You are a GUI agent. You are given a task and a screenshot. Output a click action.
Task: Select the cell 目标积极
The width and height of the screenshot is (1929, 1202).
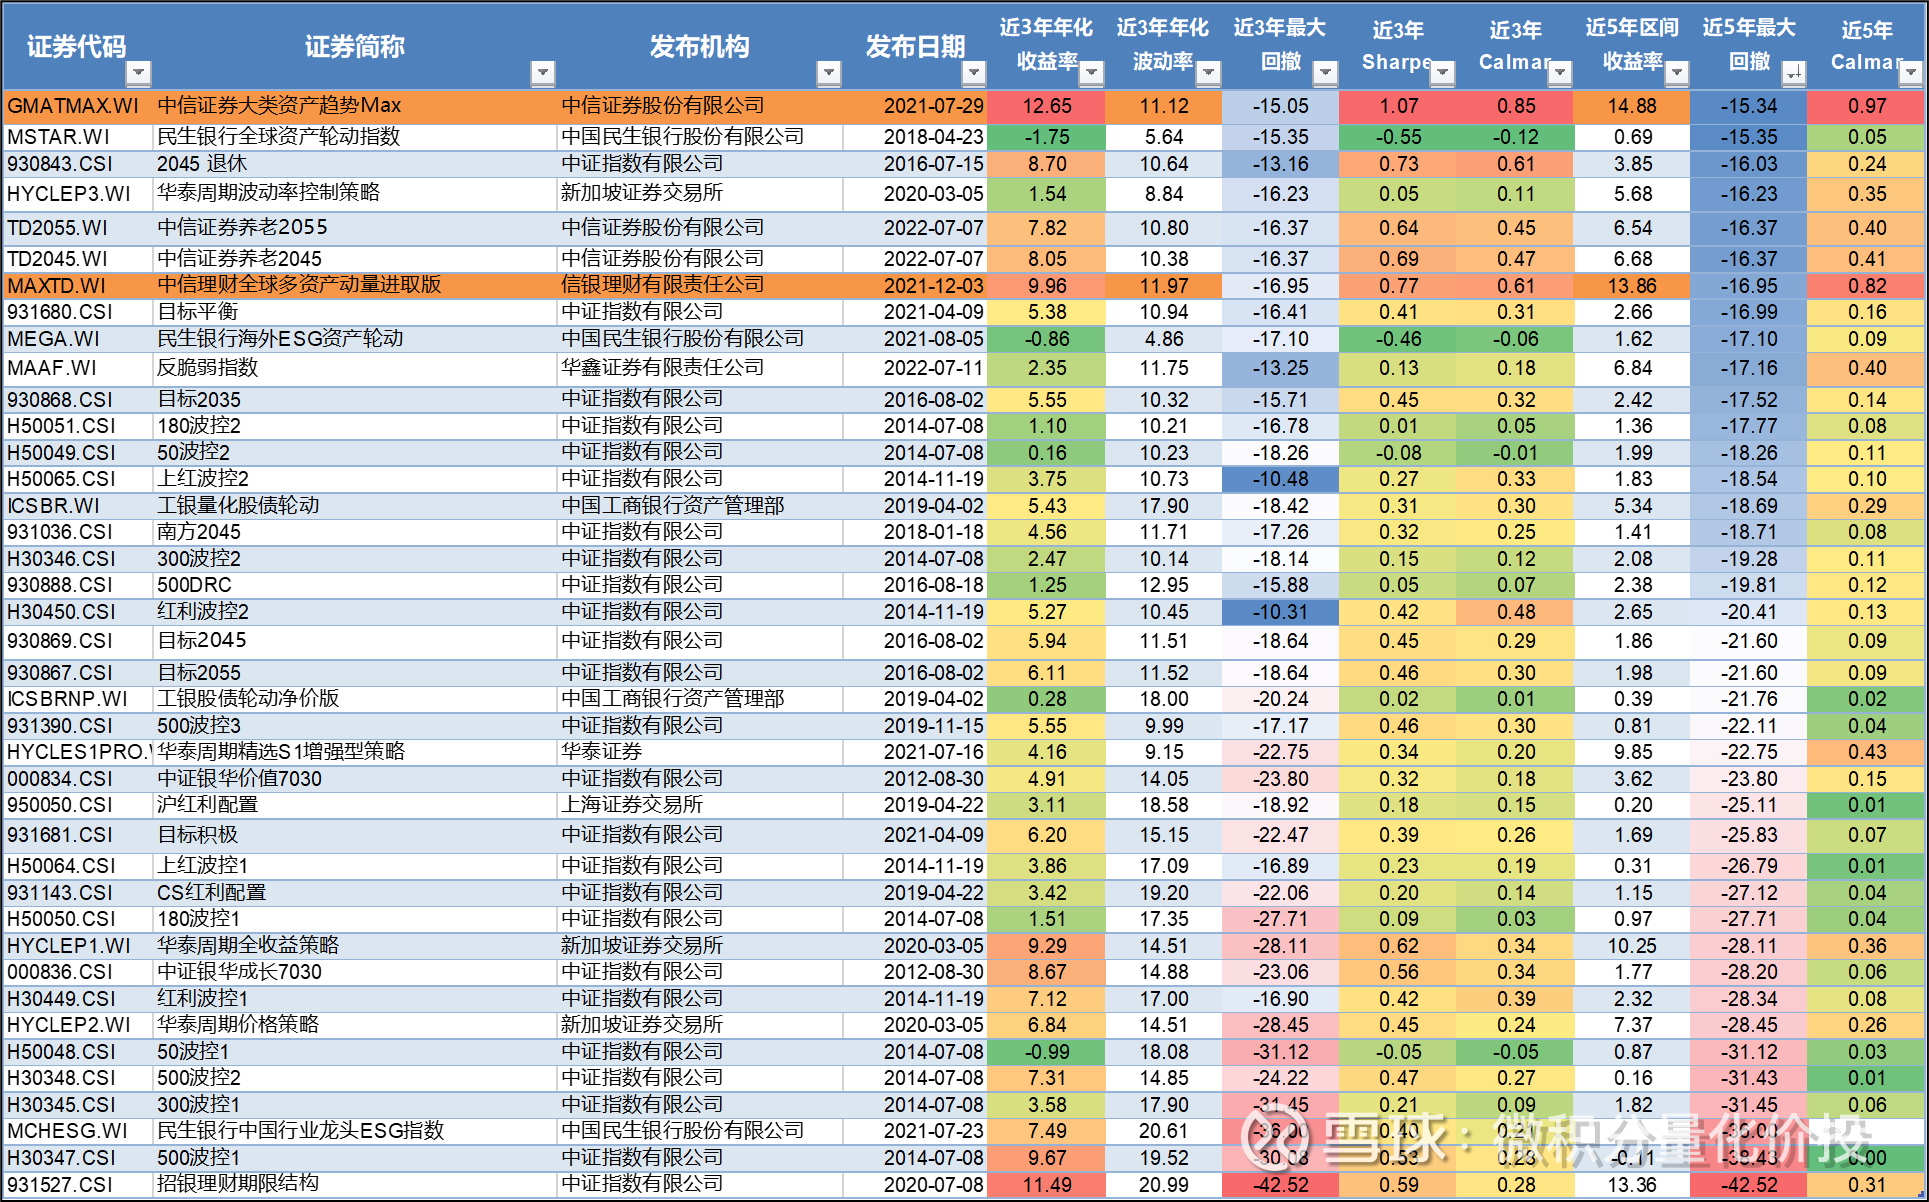pos(355,835)
